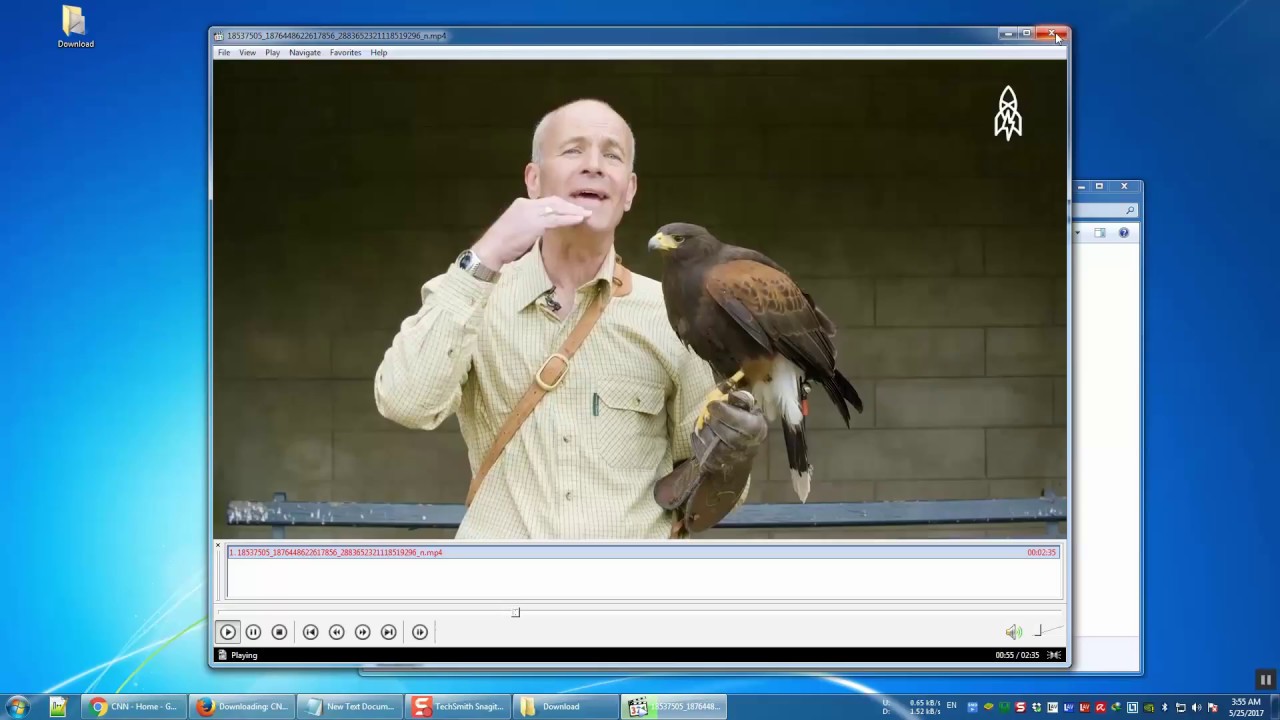The image size is (1280, 720).
Task: Skip to the previous file
Action: click(310, 632)
